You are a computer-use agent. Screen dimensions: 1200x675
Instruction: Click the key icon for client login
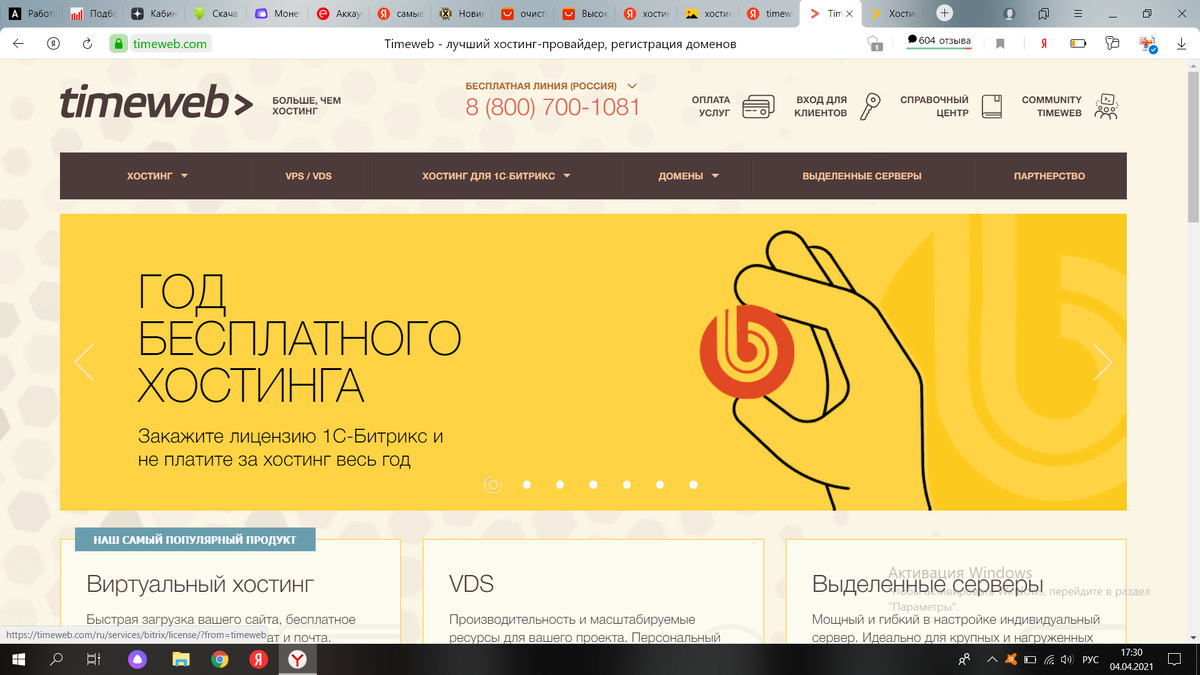tap(872, 106)
